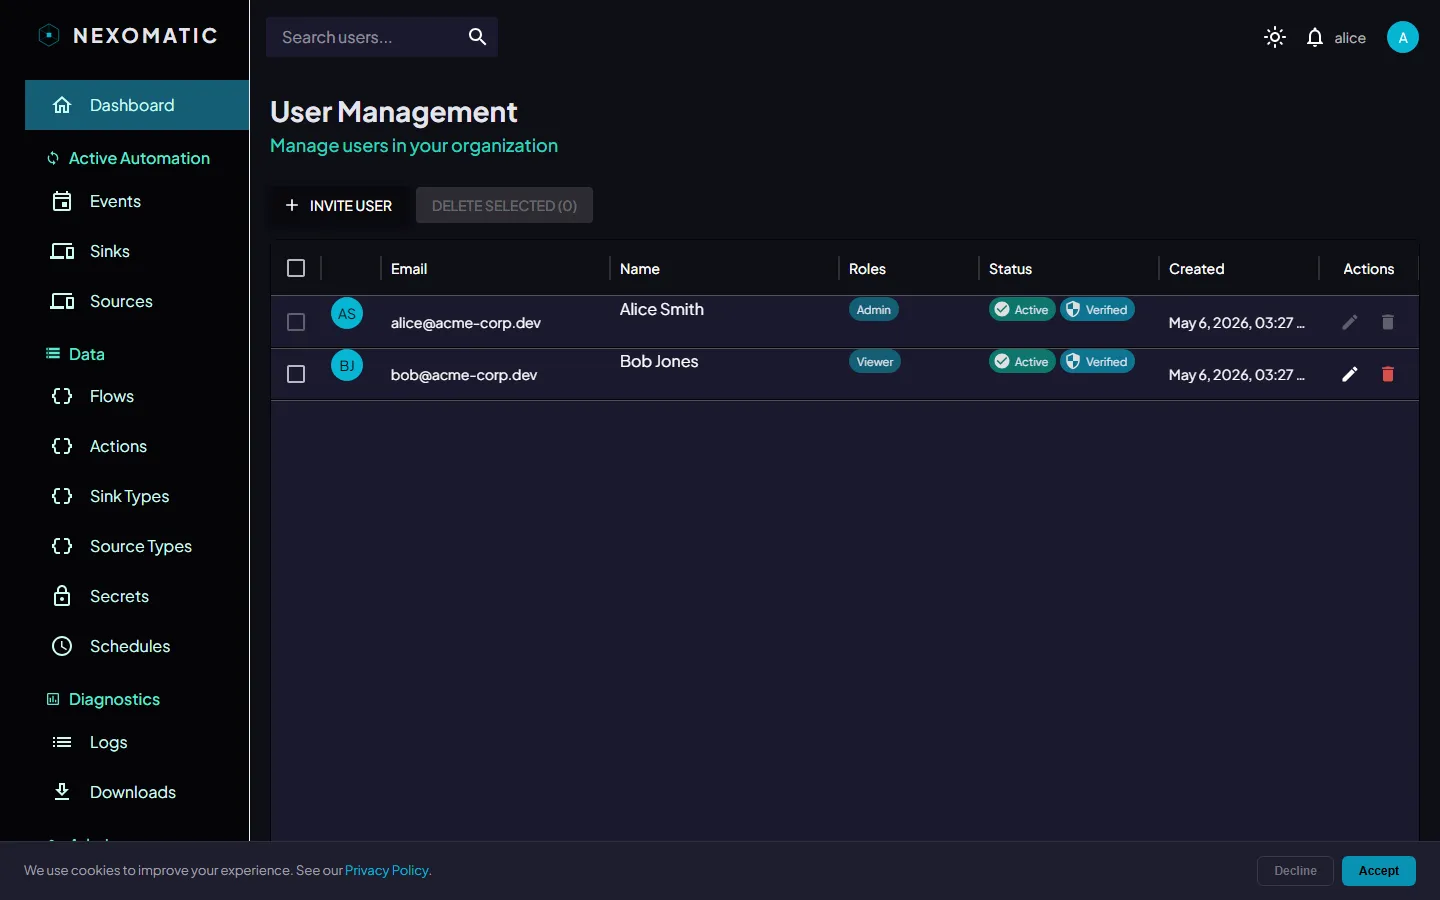The height and width of the screenshot is (900, 1440).
Task: Click the Sinks devices icon
Action: pos(62,251)
